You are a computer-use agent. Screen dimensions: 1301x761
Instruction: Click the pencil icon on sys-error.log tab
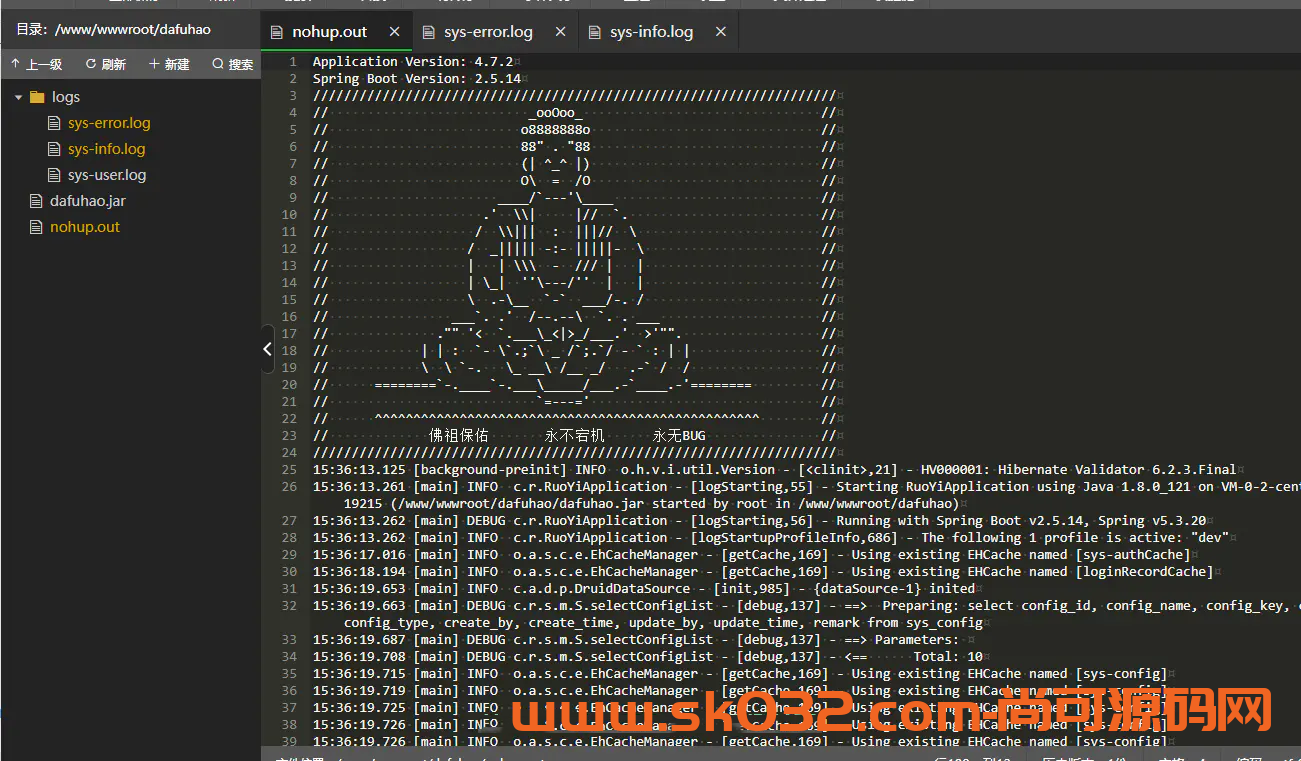(428, 32)
